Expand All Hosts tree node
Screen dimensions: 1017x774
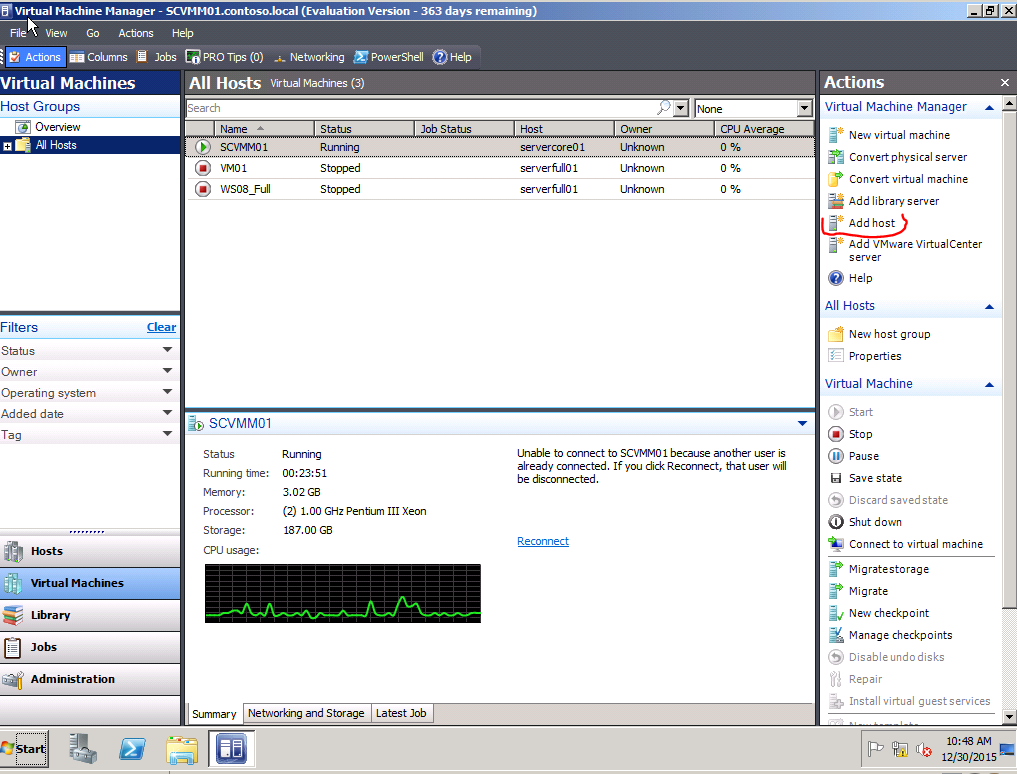click(x=7, y=146)
